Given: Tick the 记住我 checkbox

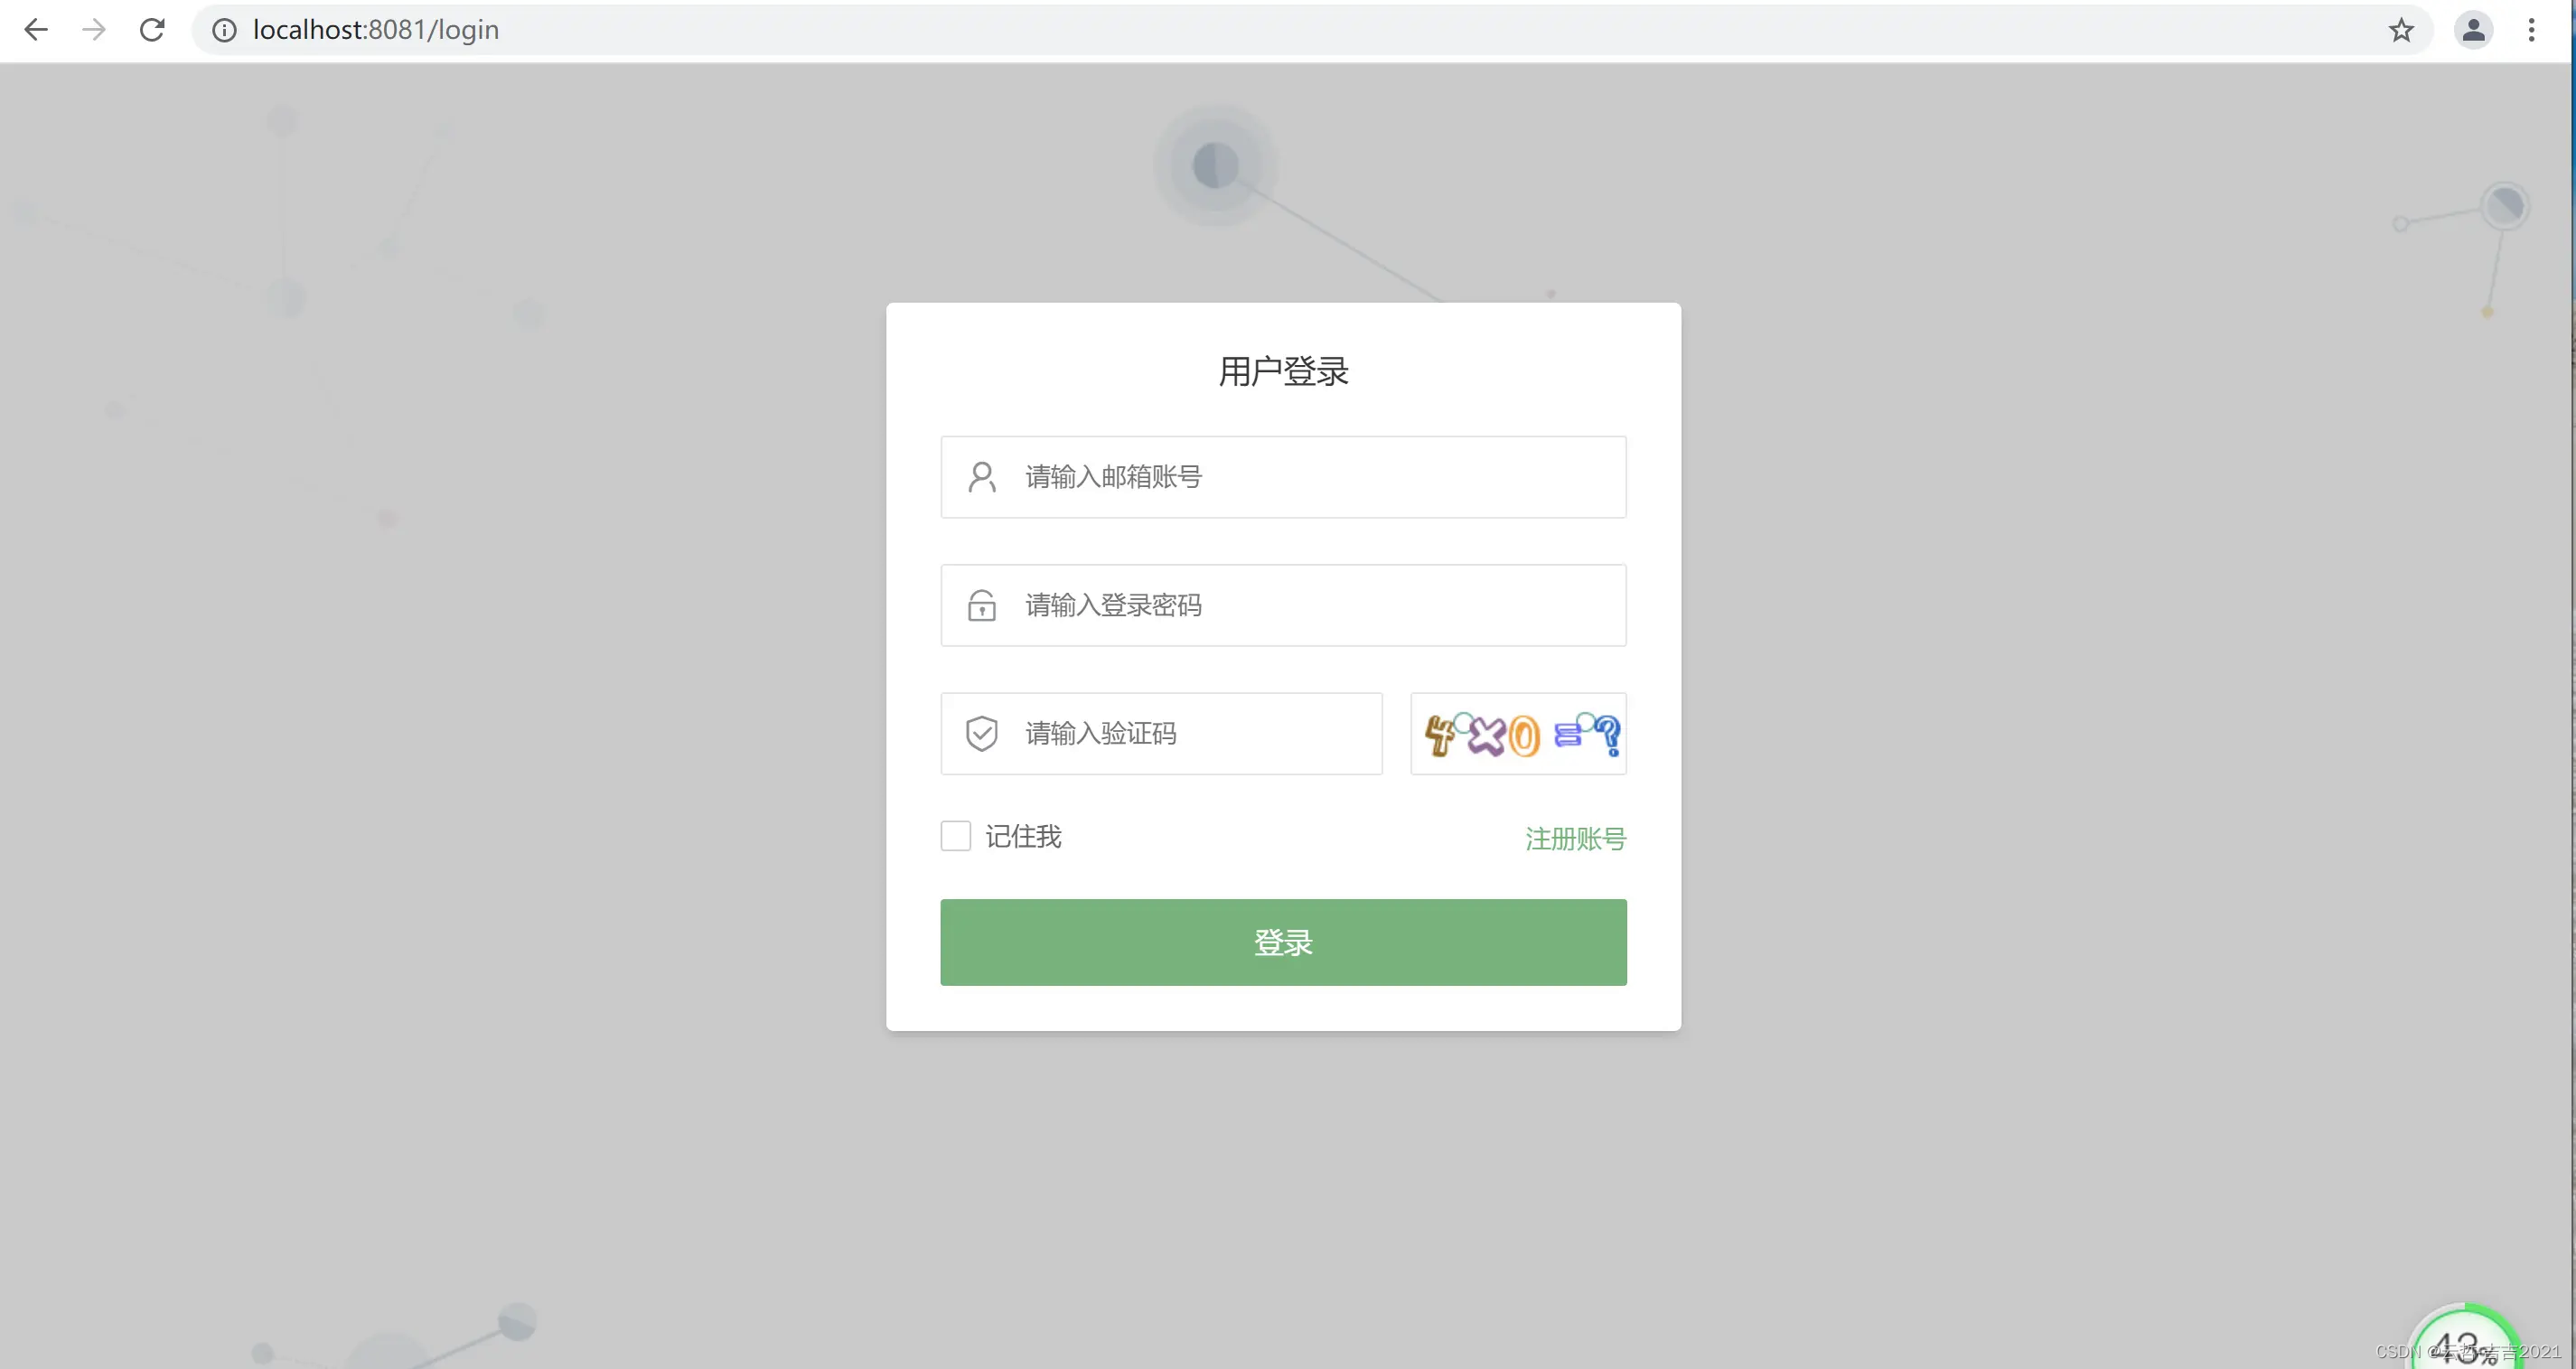Looking at the screenshot, I should tap(956, 836).
